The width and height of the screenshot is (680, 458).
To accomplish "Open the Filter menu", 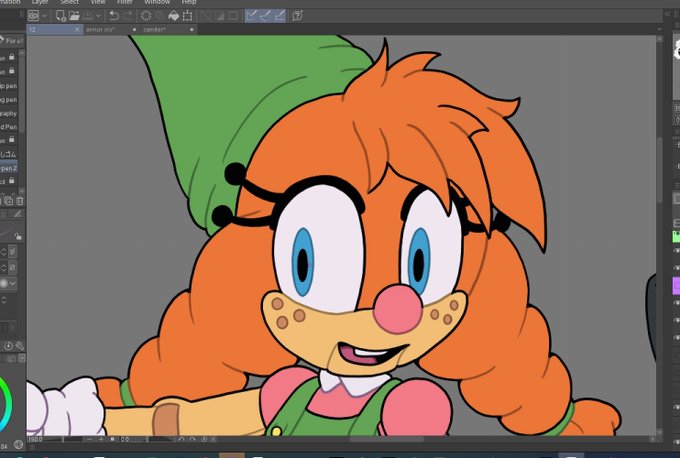I will tap(125, 2).
